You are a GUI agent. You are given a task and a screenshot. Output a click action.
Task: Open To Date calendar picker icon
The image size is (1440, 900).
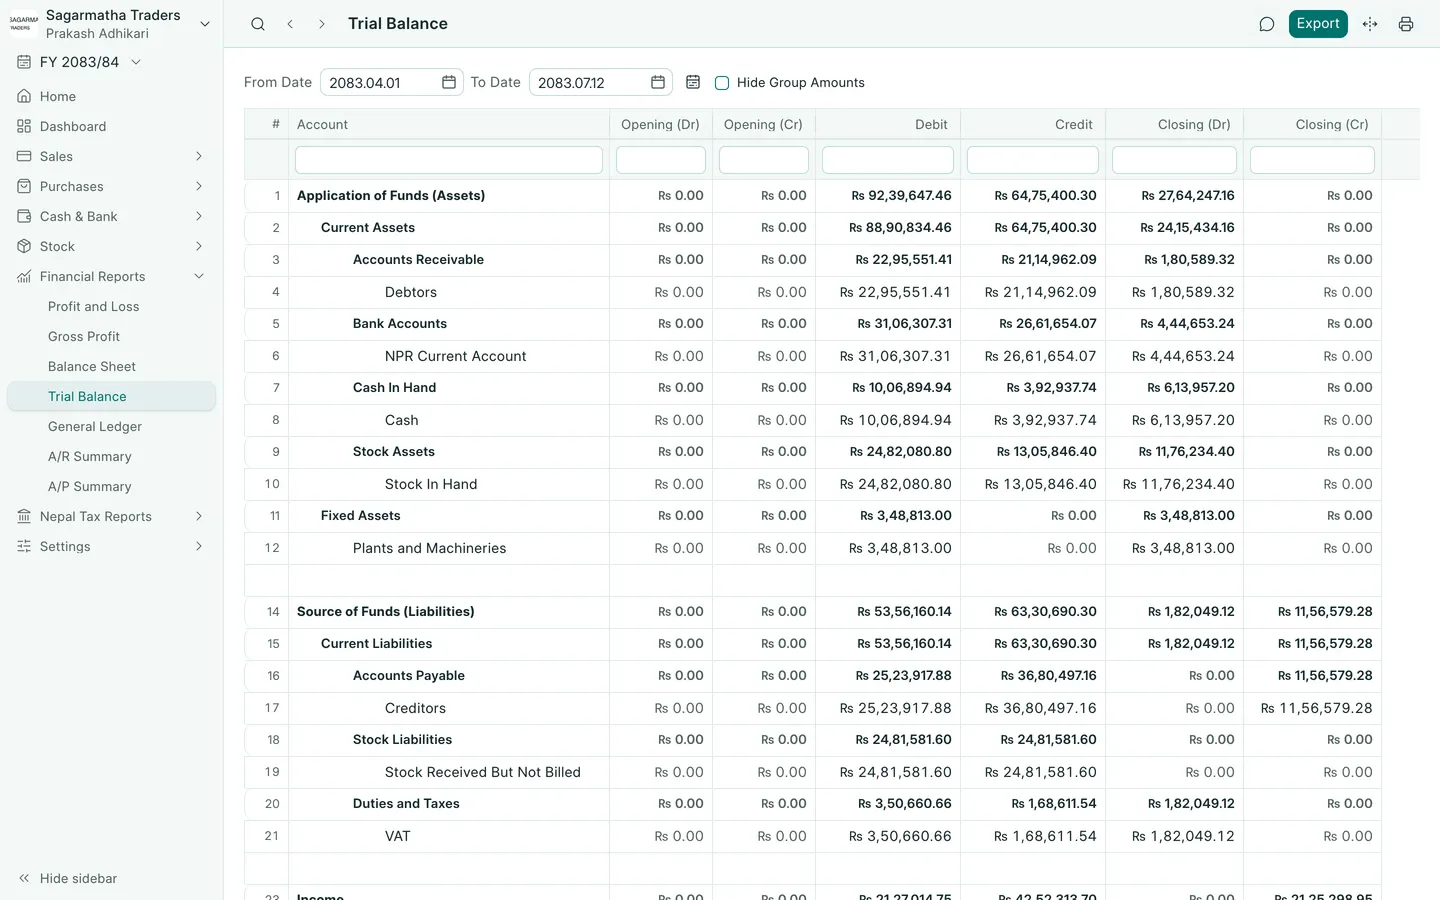658,82
